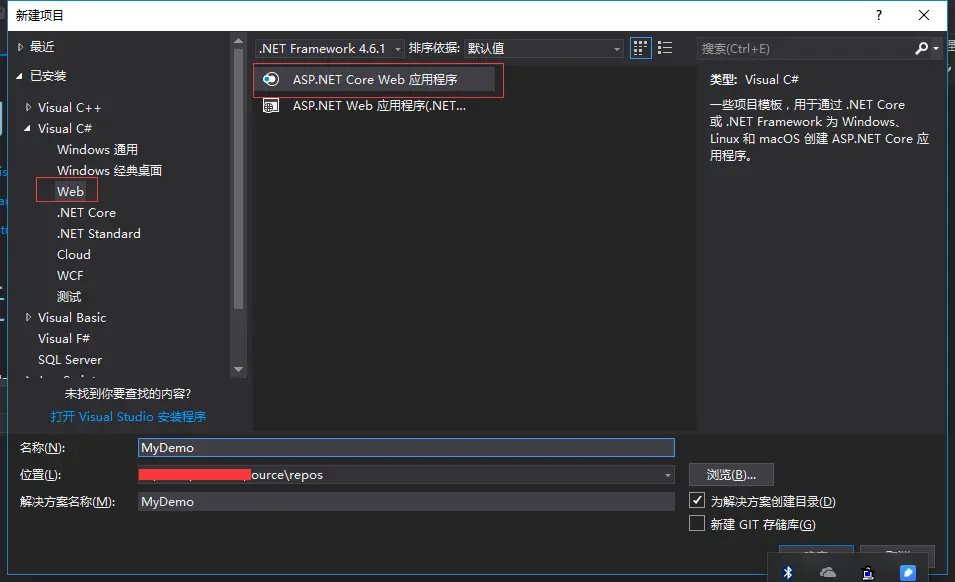Select Windows 通用 category

point(97,150)
